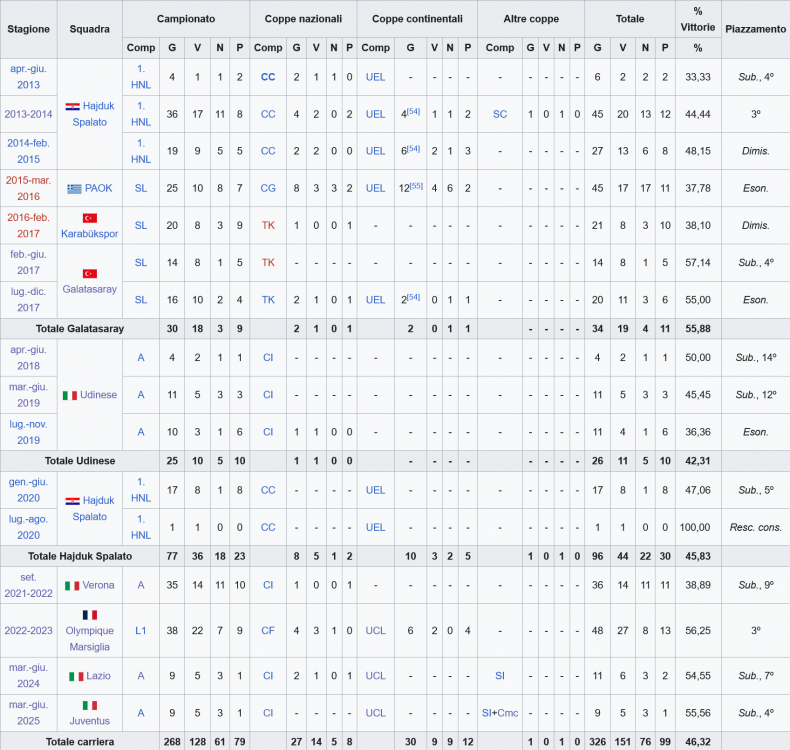Open the Juventus team link

(x=90, y=721)
